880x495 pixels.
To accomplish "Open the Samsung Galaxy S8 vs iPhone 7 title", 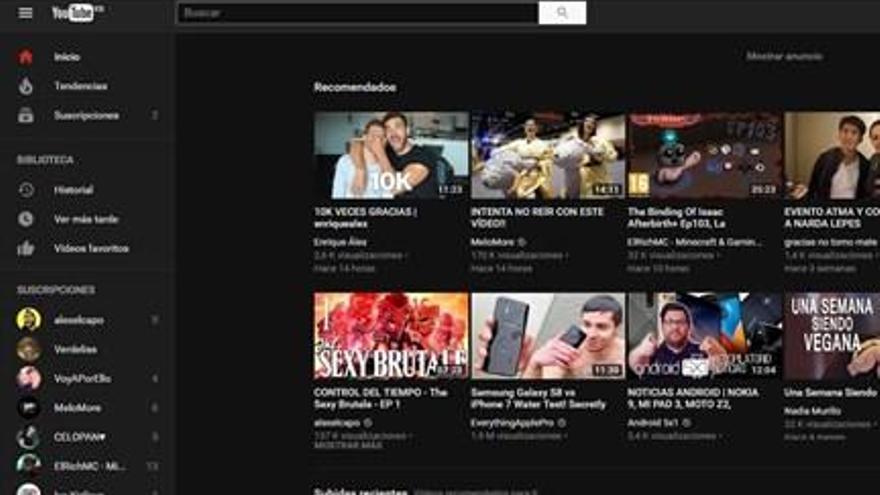I will 538,398.
